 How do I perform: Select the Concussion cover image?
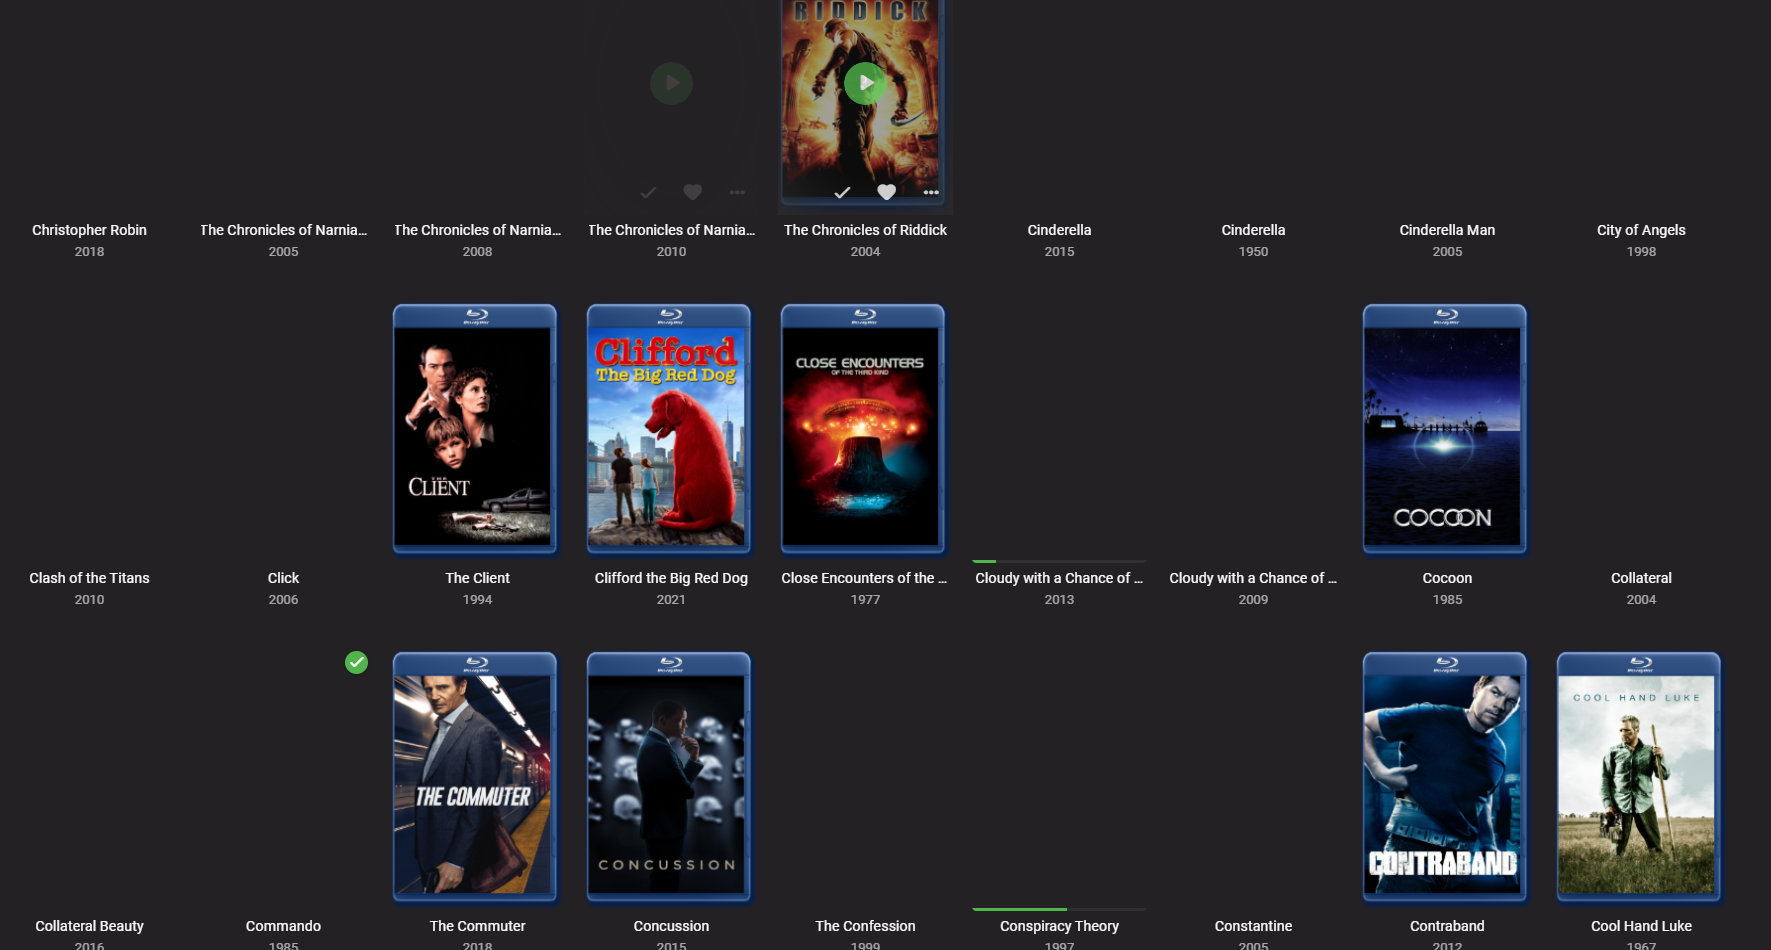point(669,777)
